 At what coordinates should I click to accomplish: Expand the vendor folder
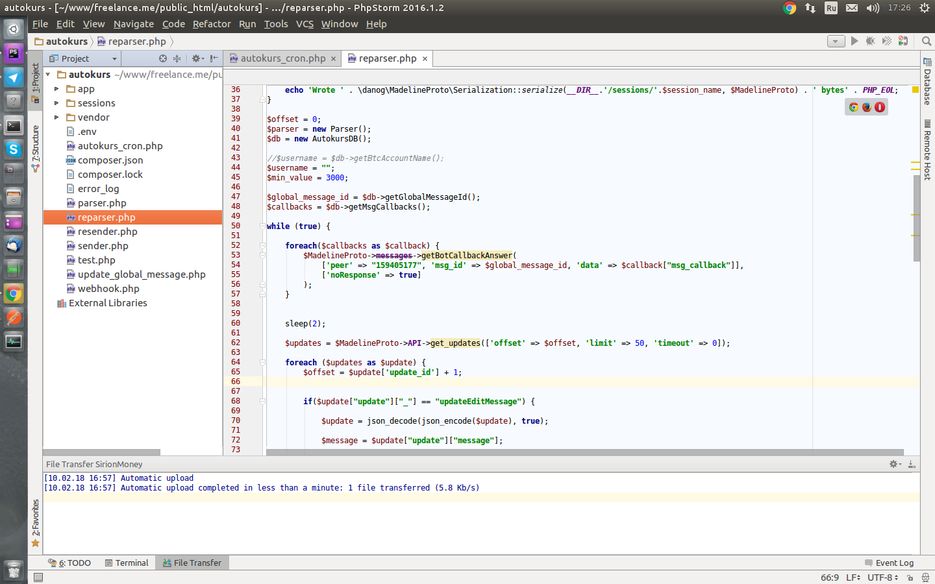tap(57, 118)
